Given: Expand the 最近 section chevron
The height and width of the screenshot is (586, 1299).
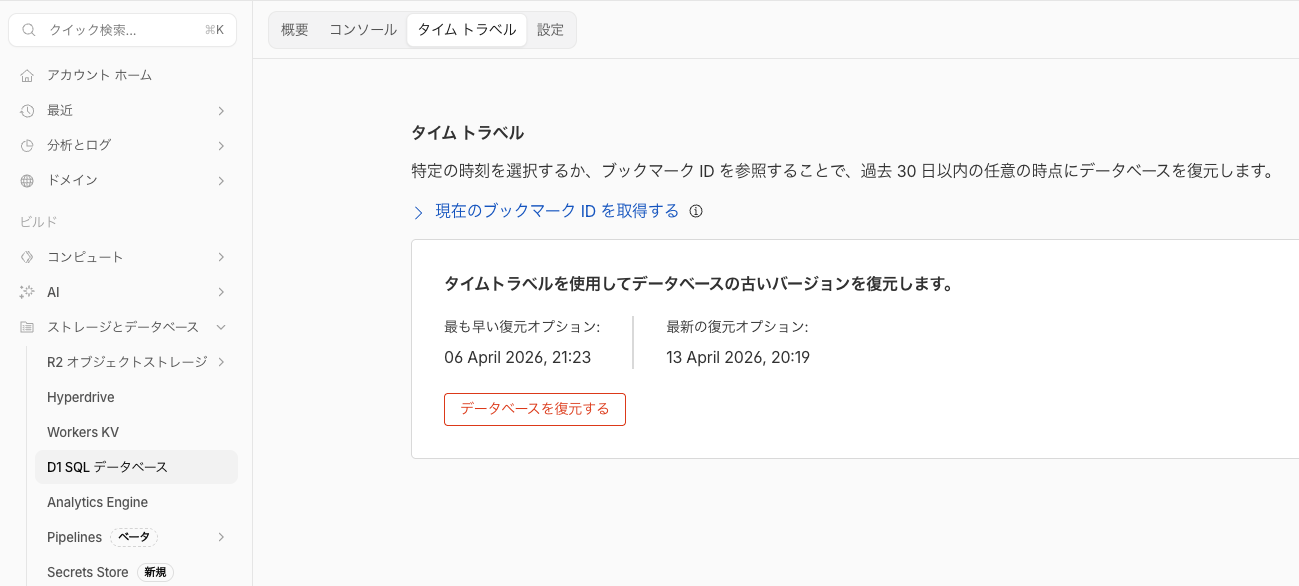Looking at the screenshot, I should [221, 110].
